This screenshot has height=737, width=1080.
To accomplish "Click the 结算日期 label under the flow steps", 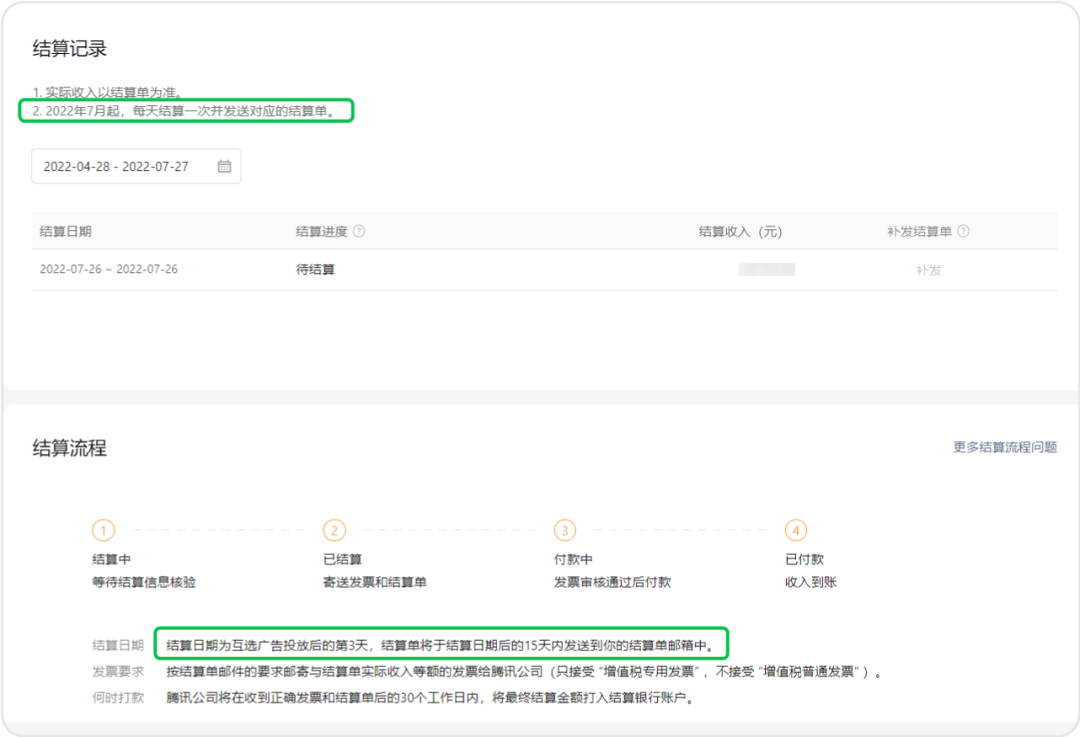I will [118, 645].
